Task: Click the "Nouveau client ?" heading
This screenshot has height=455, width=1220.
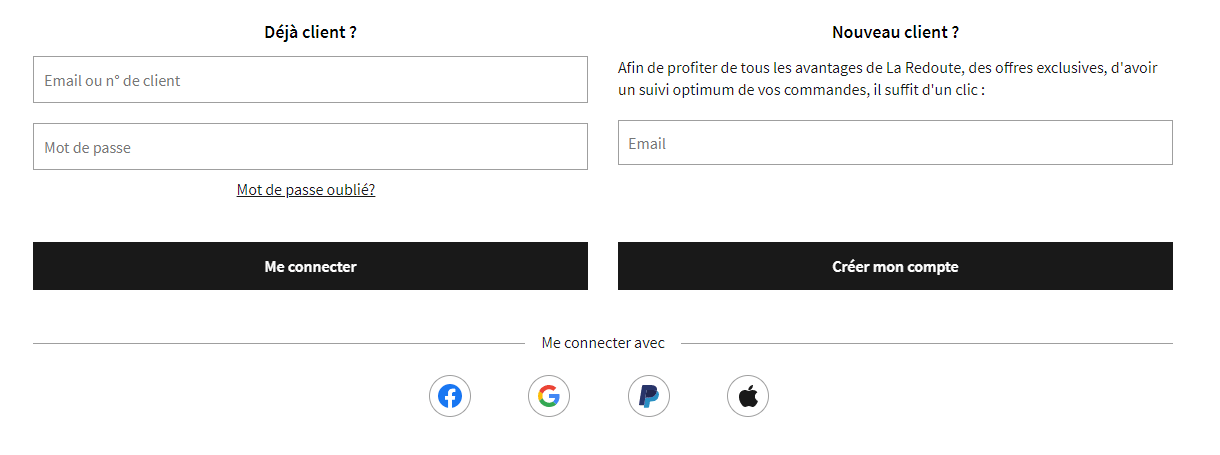Action: [x=895, y=32]
